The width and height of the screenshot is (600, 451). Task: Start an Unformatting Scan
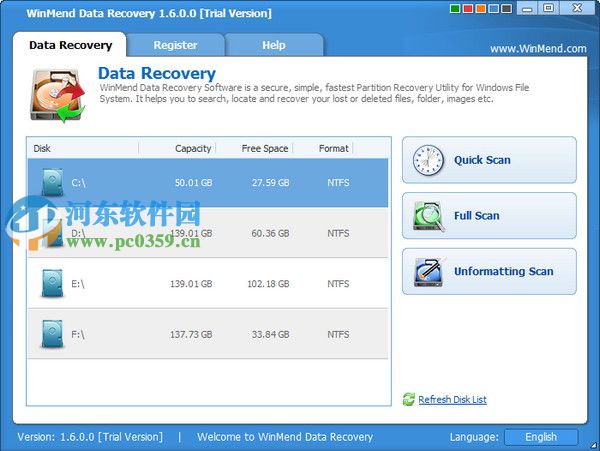(489, 271)
